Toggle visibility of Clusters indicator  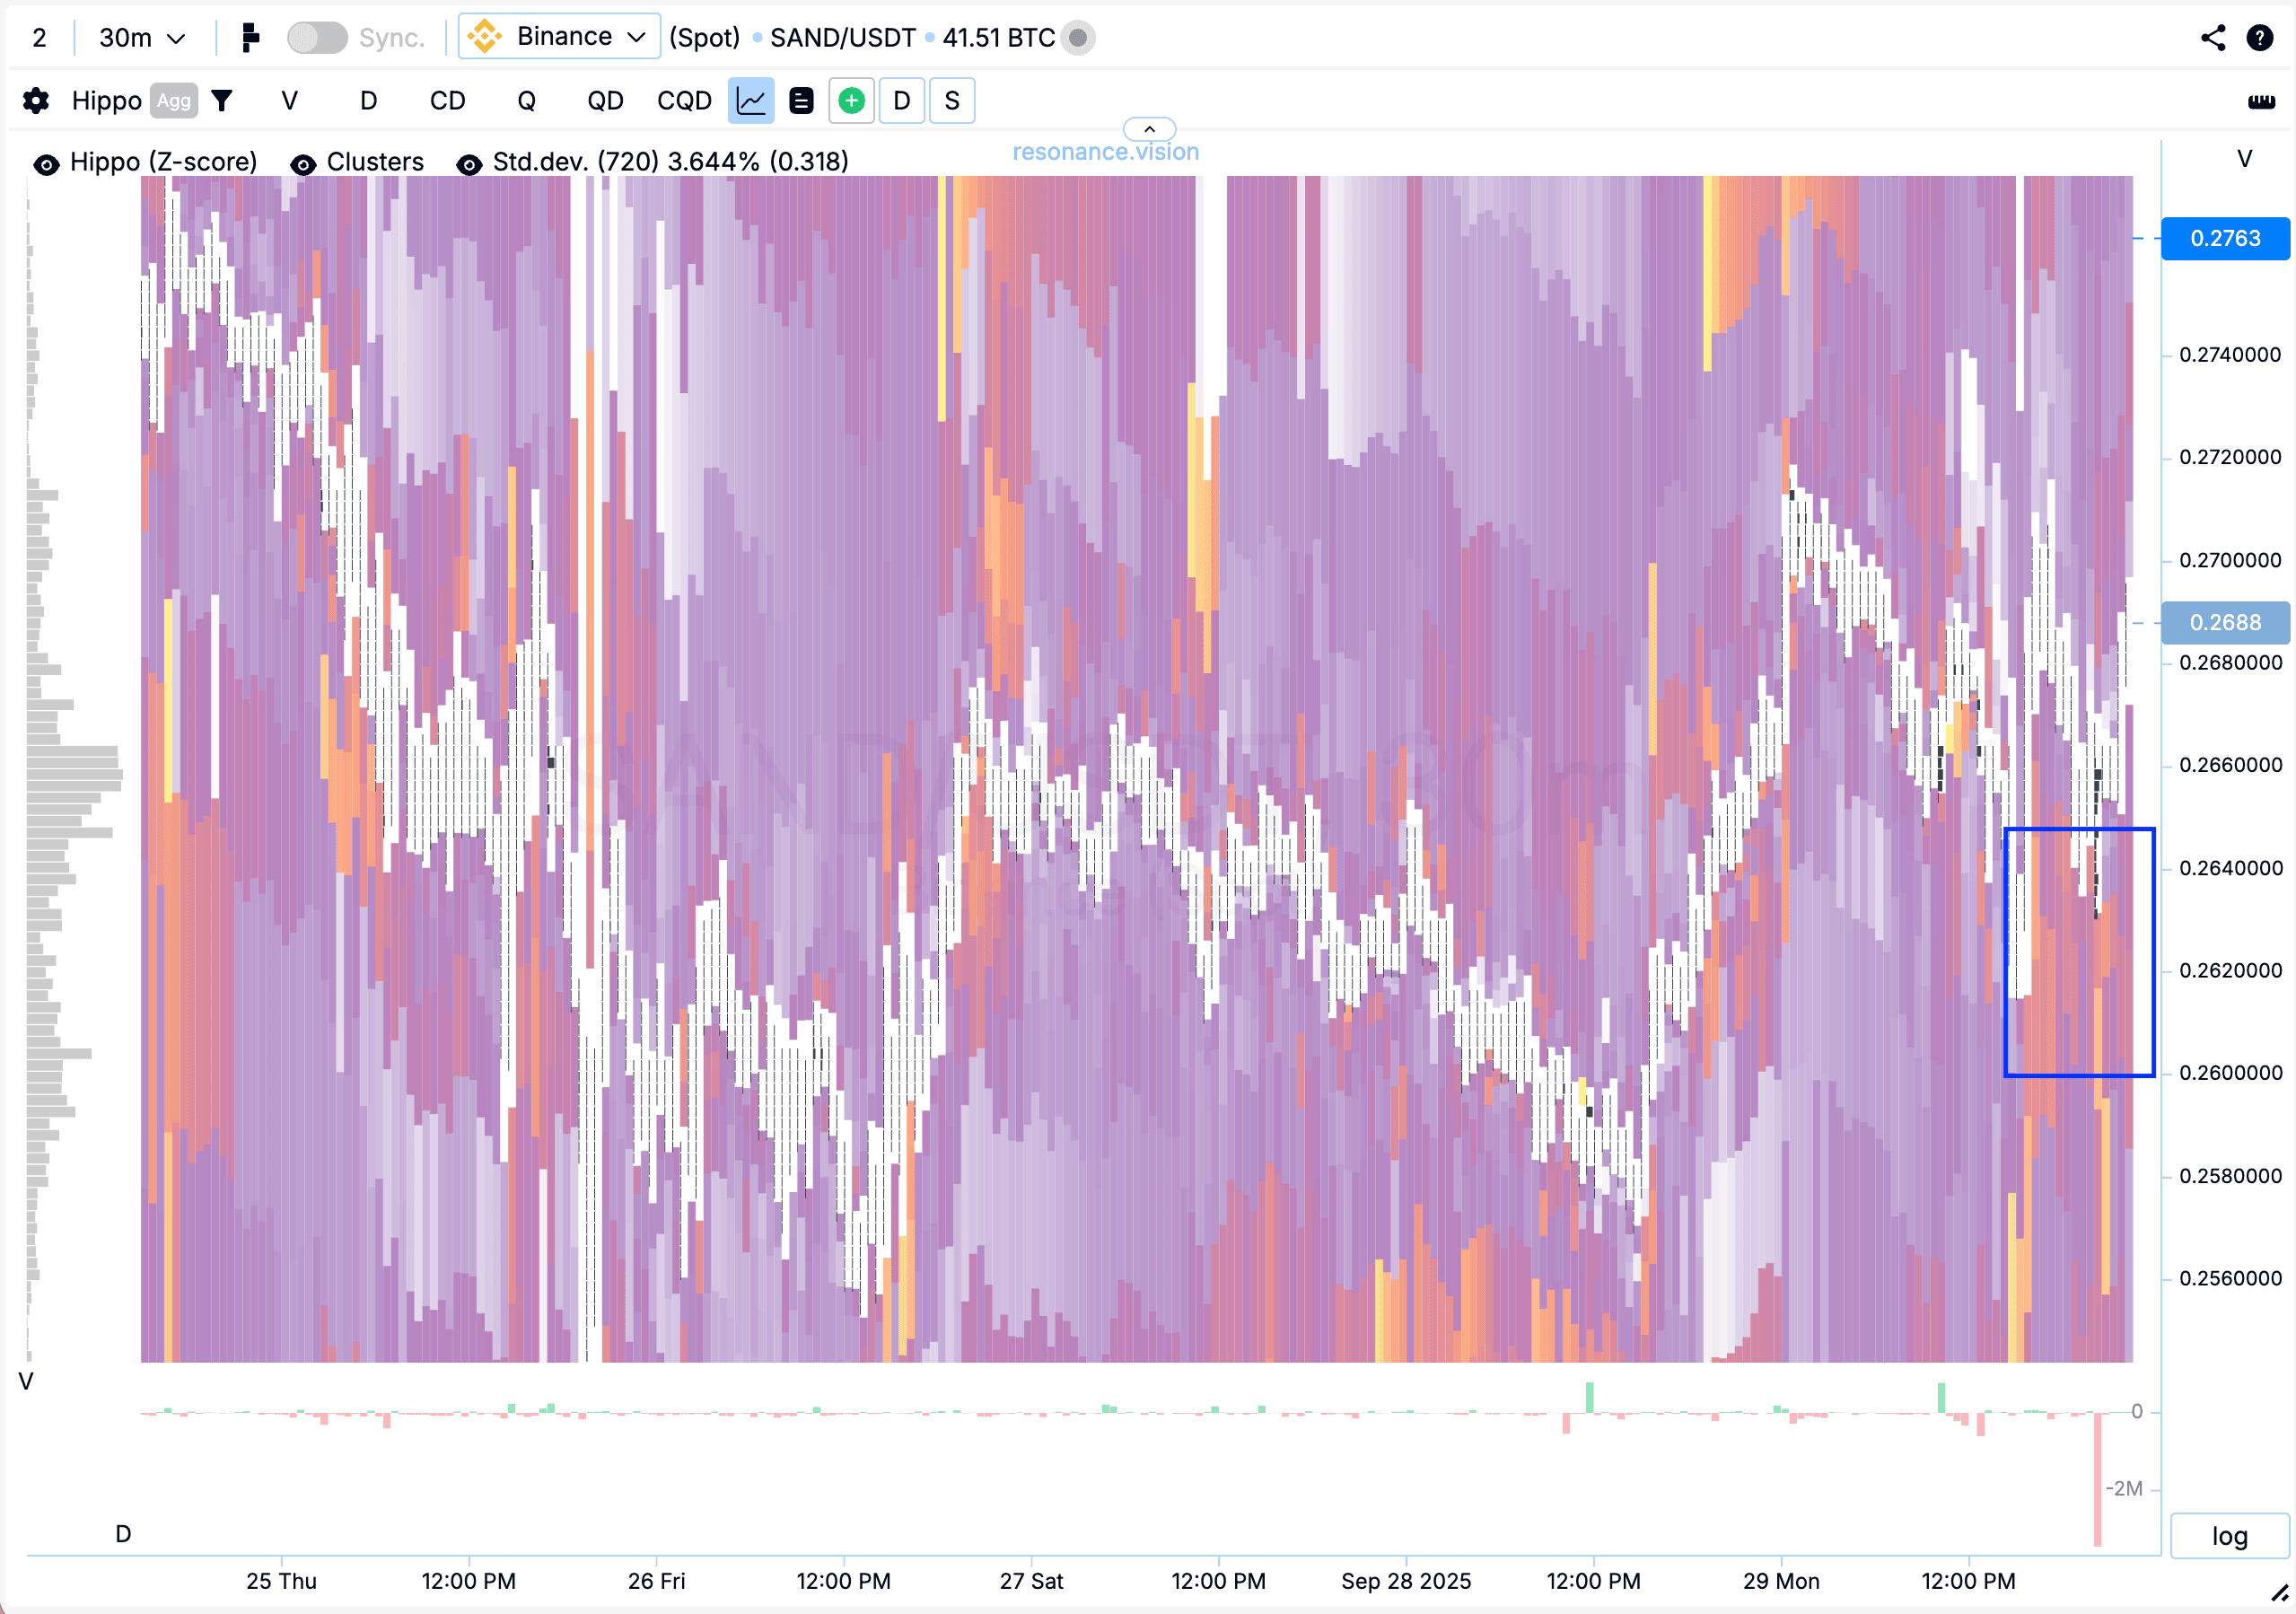(x=303, y=163)
